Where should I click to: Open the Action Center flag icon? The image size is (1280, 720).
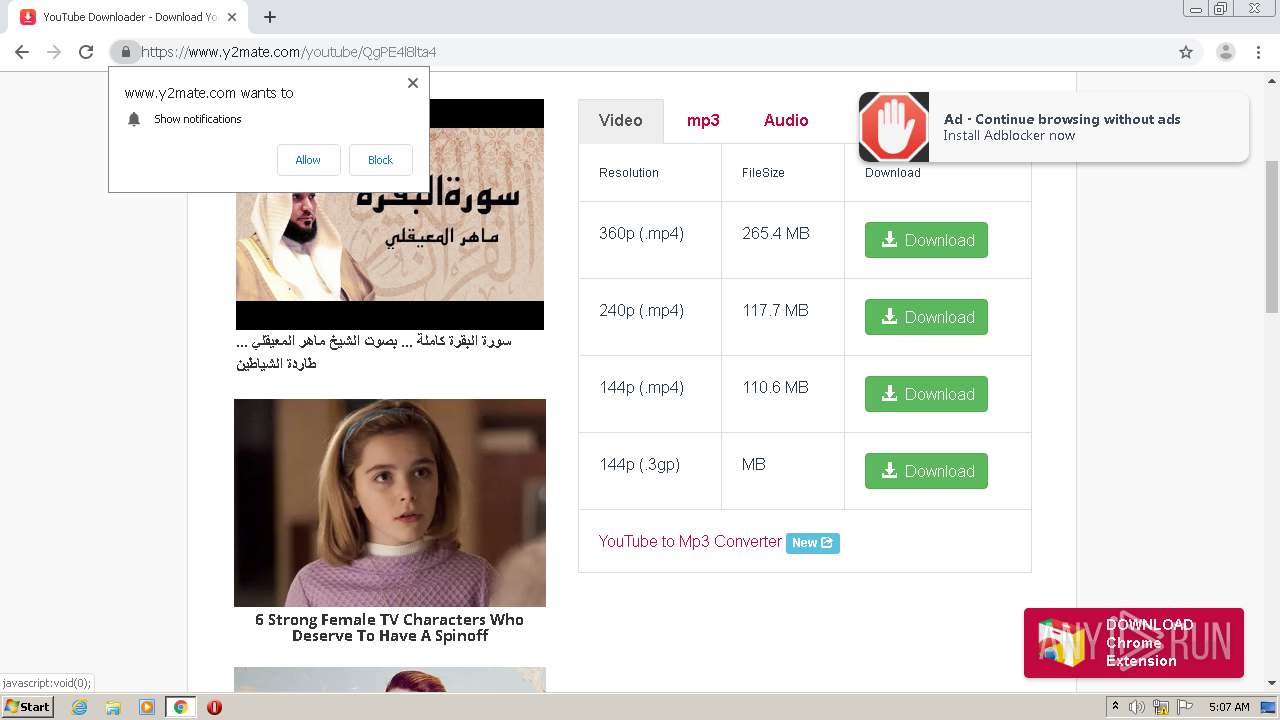(1184, 707)
